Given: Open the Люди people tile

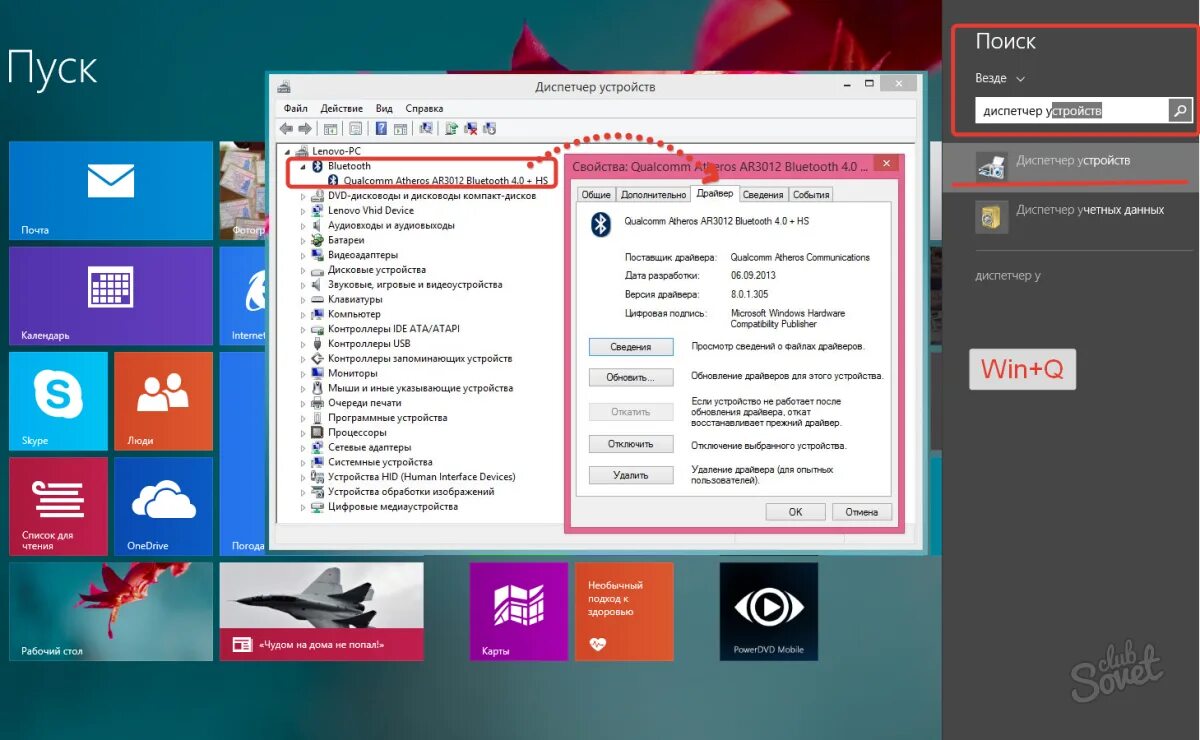Looking at the screenshot, I should pyautogui.click(x=163, y=401).
